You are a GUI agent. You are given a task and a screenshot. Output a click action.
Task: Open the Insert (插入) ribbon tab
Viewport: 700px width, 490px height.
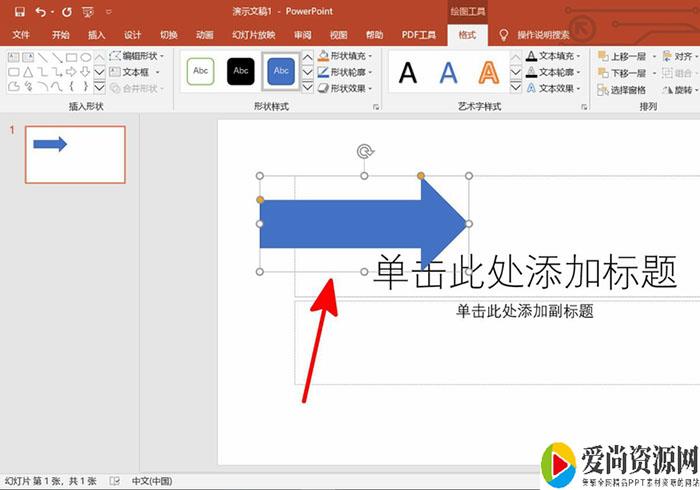point(96,35)
